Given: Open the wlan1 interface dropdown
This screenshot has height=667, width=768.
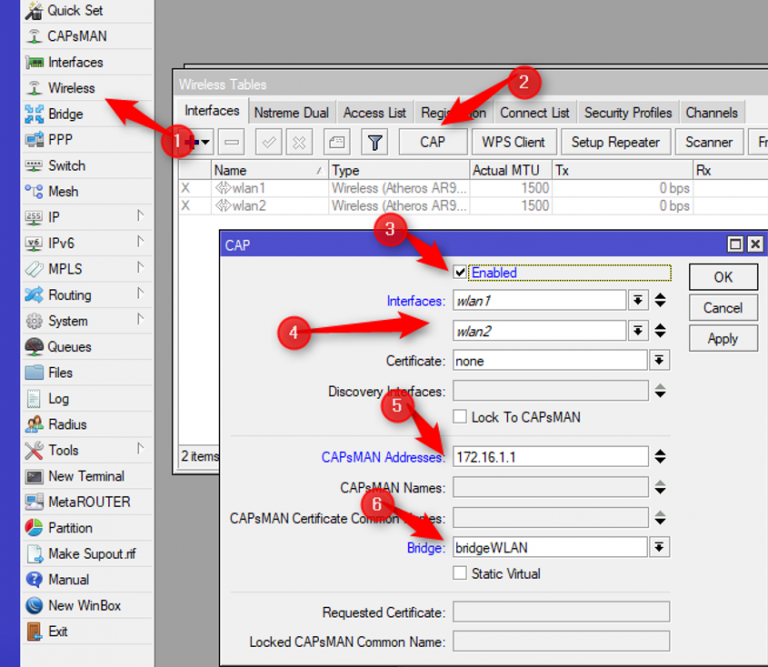Looking at the screenshot, I should pyautogui.click(x=638, y=301).
